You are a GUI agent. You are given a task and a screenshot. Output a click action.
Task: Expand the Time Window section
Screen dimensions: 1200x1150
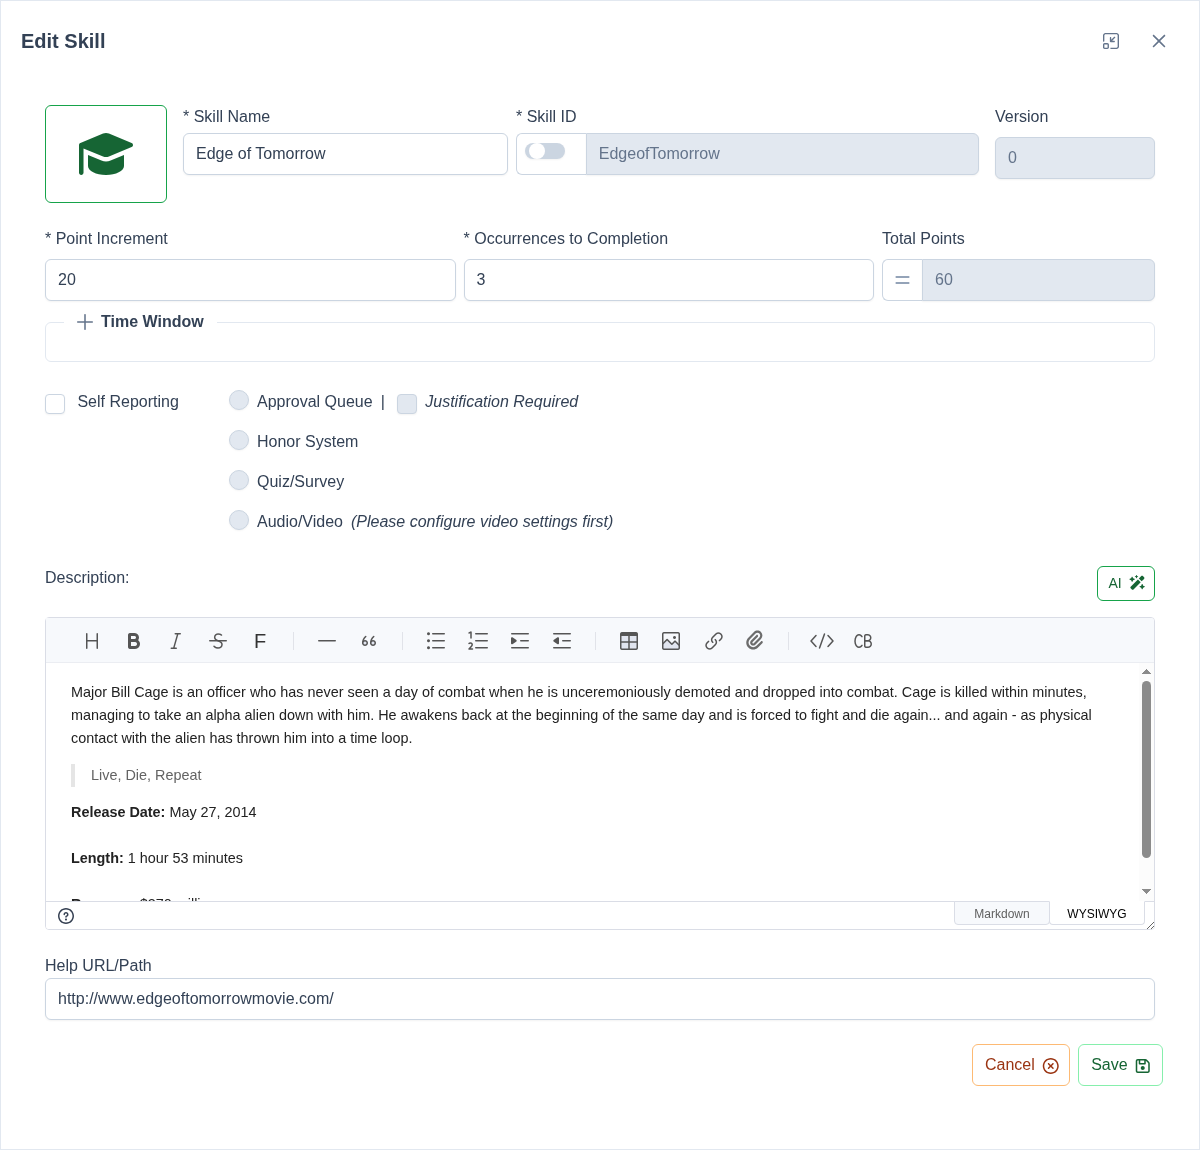coord(140,322)
